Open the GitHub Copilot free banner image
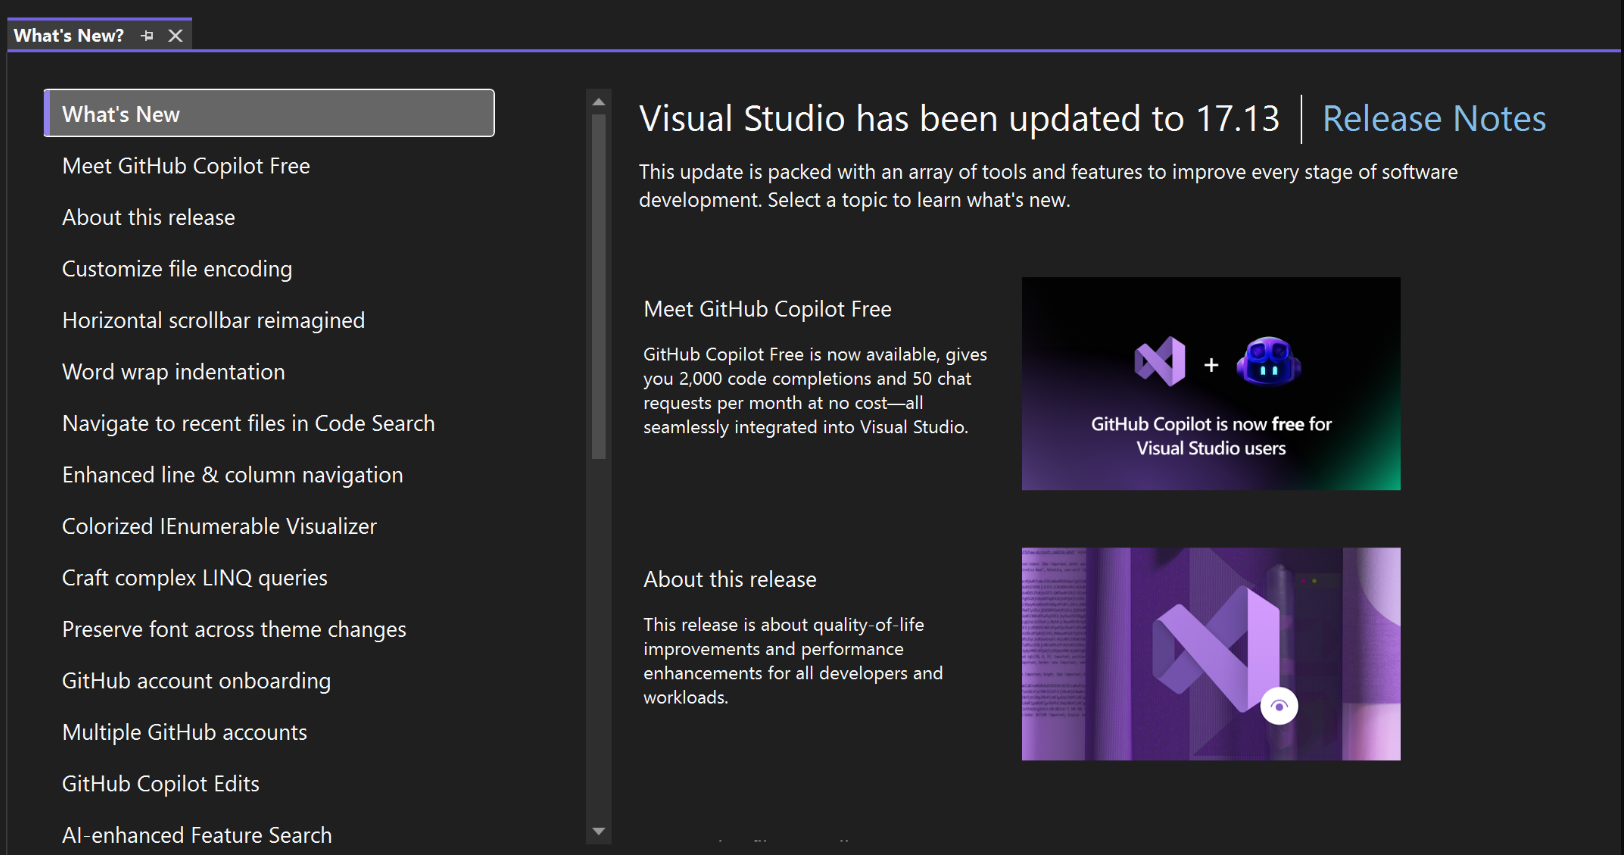This screenshot has width=1624, height=855. 1211,384
